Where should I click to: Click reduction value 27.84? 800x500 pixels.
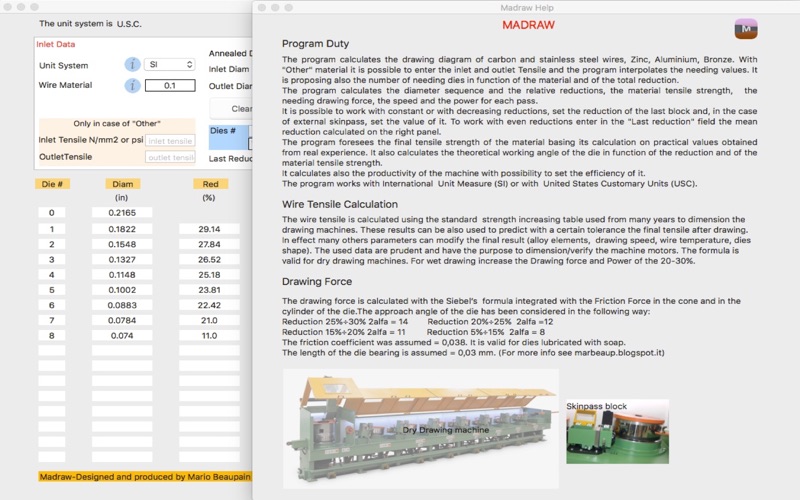[x=209, y=244]
